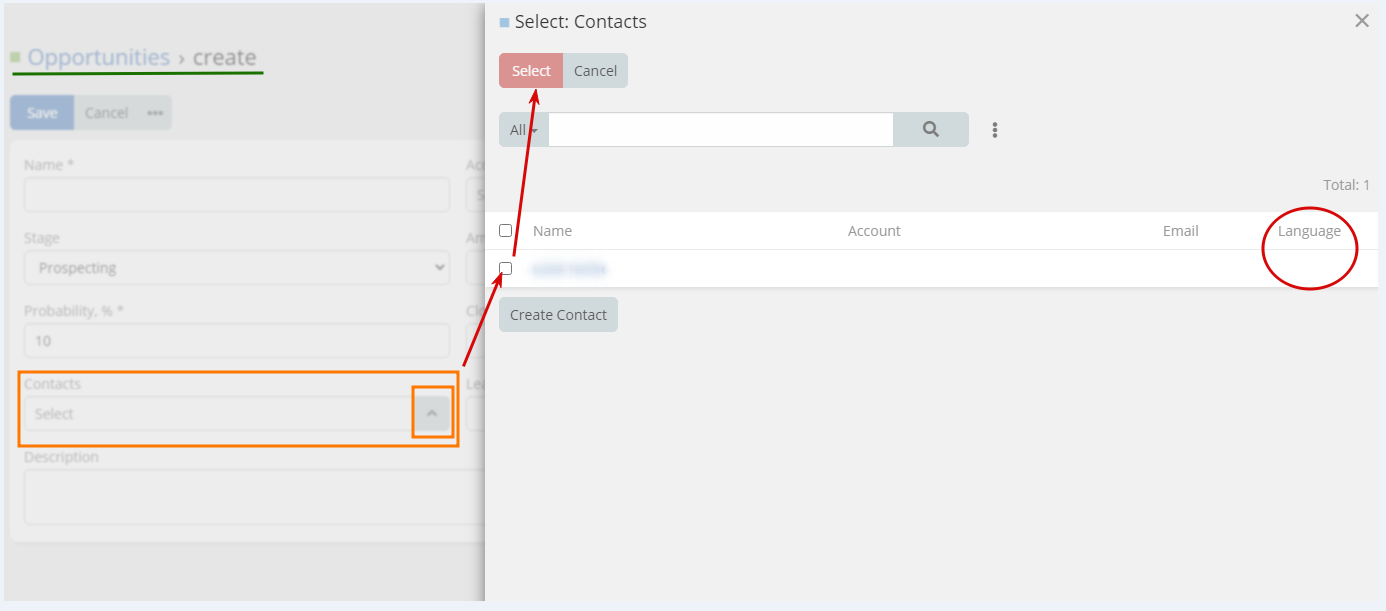This screenshot has width=1386, height=611.
Task: Click the Create Contact button
Action: click(558, 315)
